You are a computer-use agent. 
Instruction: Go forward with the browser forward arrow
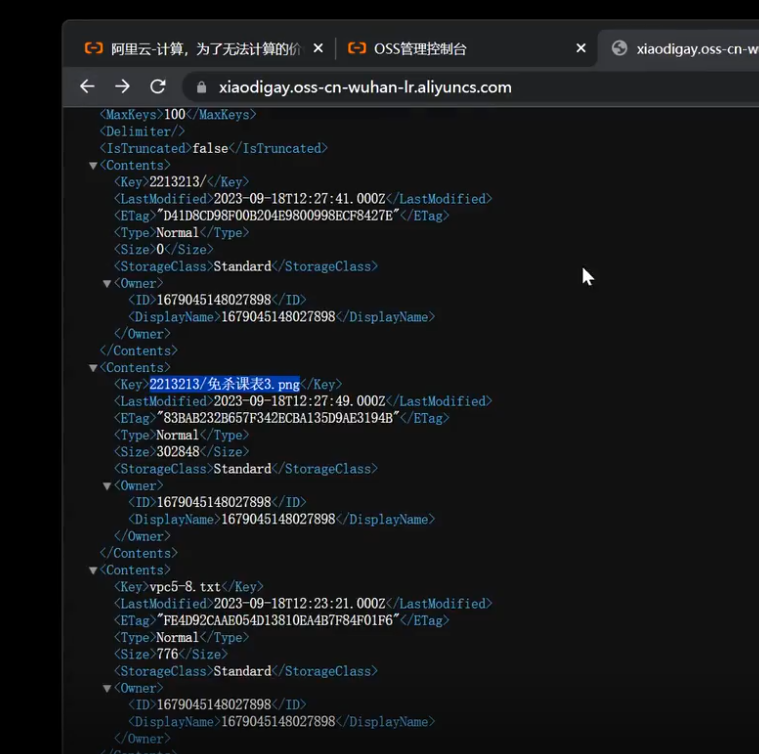pyautogui.click(x=122, y=87)
